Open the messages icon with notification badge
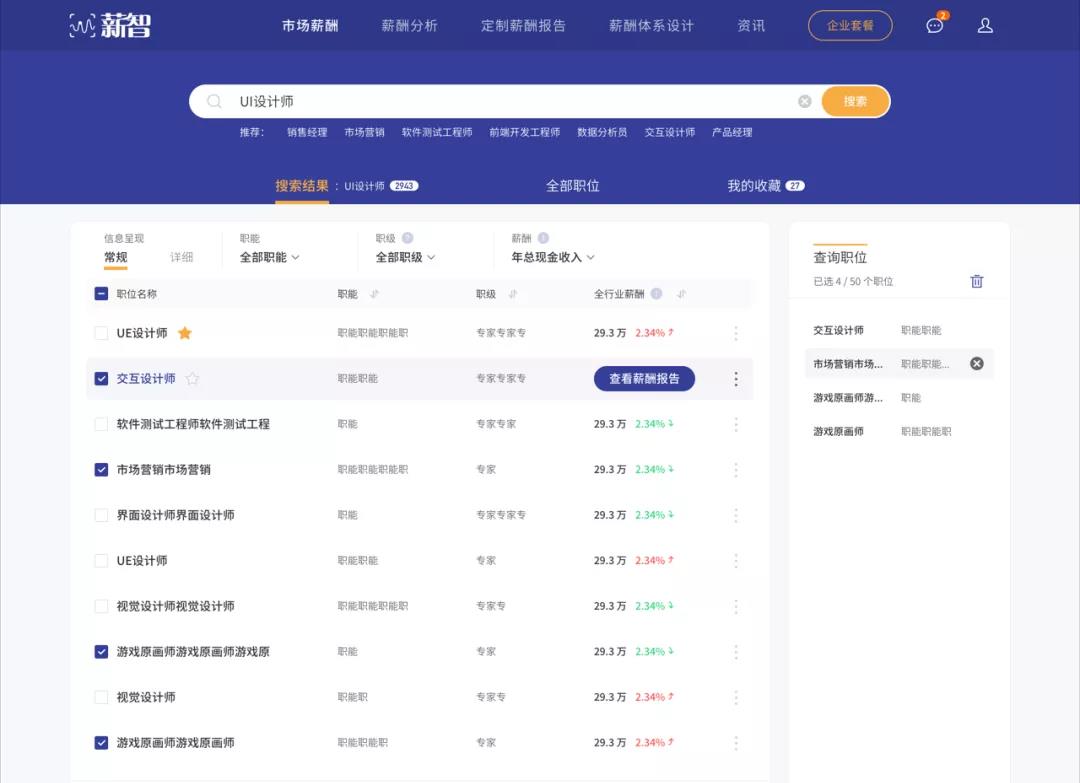Viewport: 1080px width, 783px height. tap(935, 26)
